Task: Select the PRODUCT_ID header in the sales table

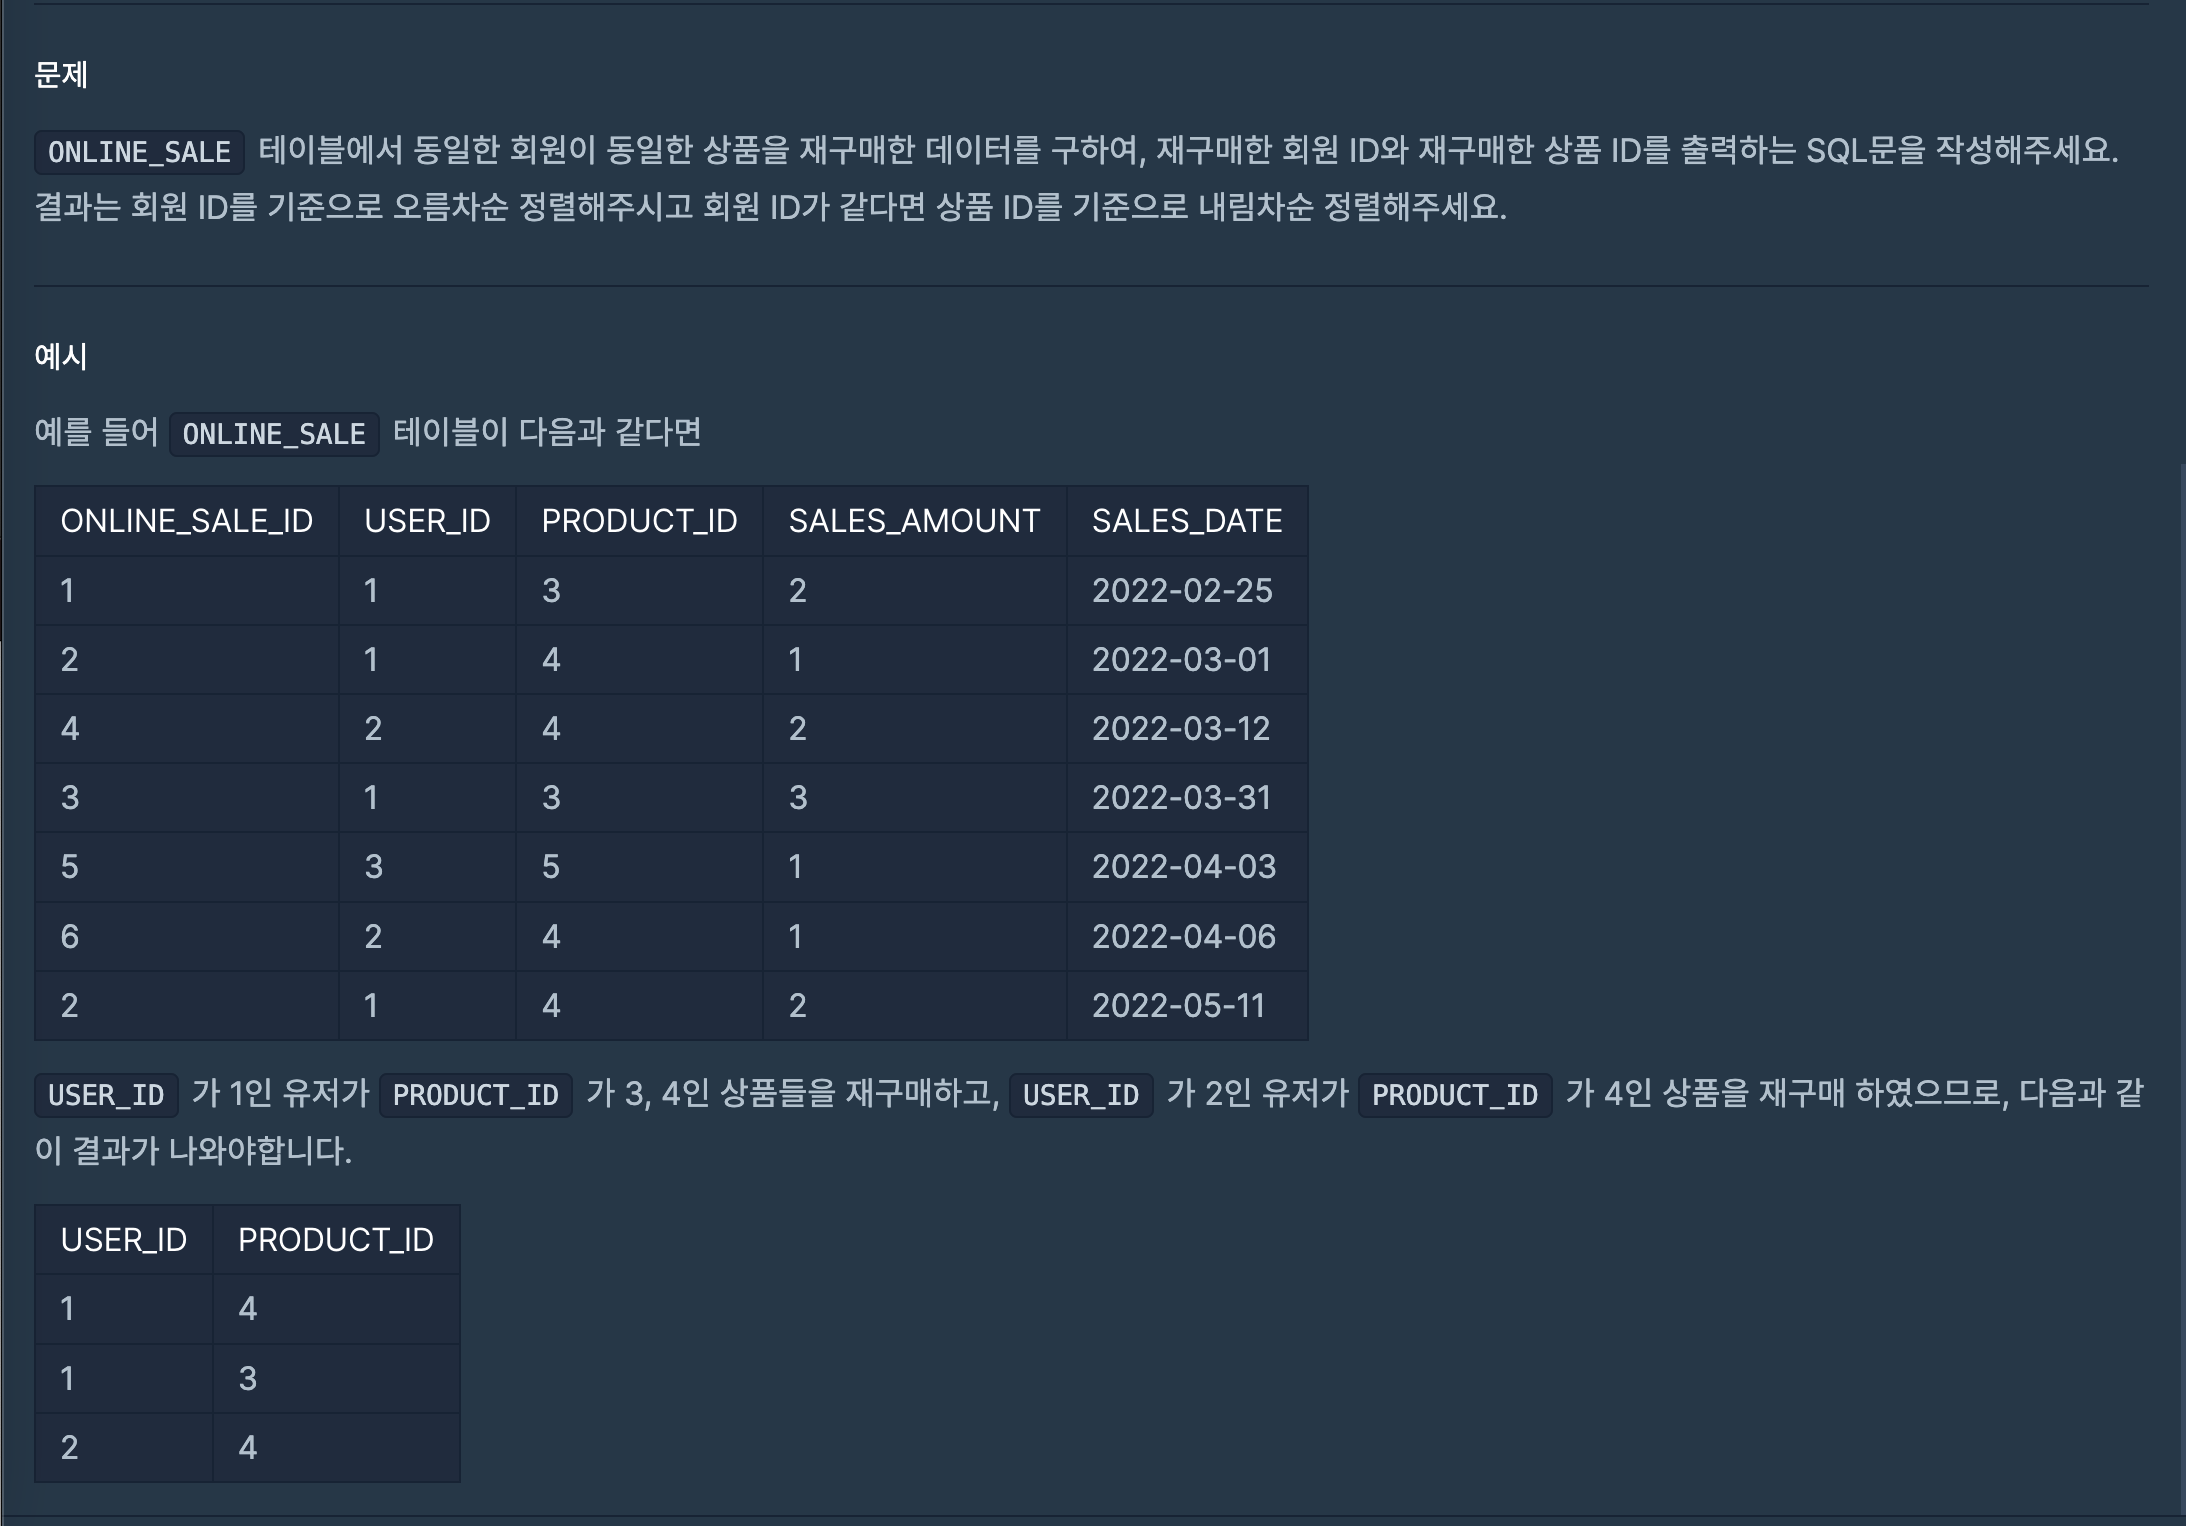Action: [x=639, y=521]
